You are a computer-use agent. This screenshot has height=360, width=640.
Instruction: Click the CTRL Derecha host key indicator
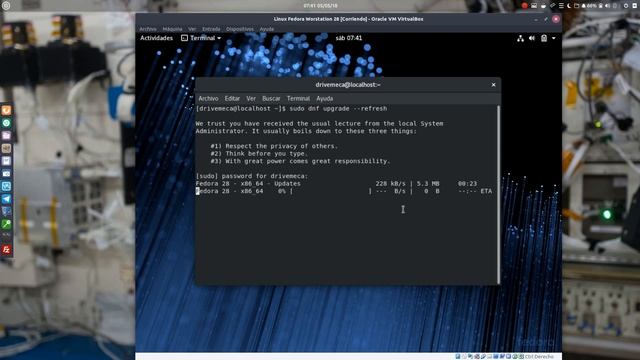539,357
